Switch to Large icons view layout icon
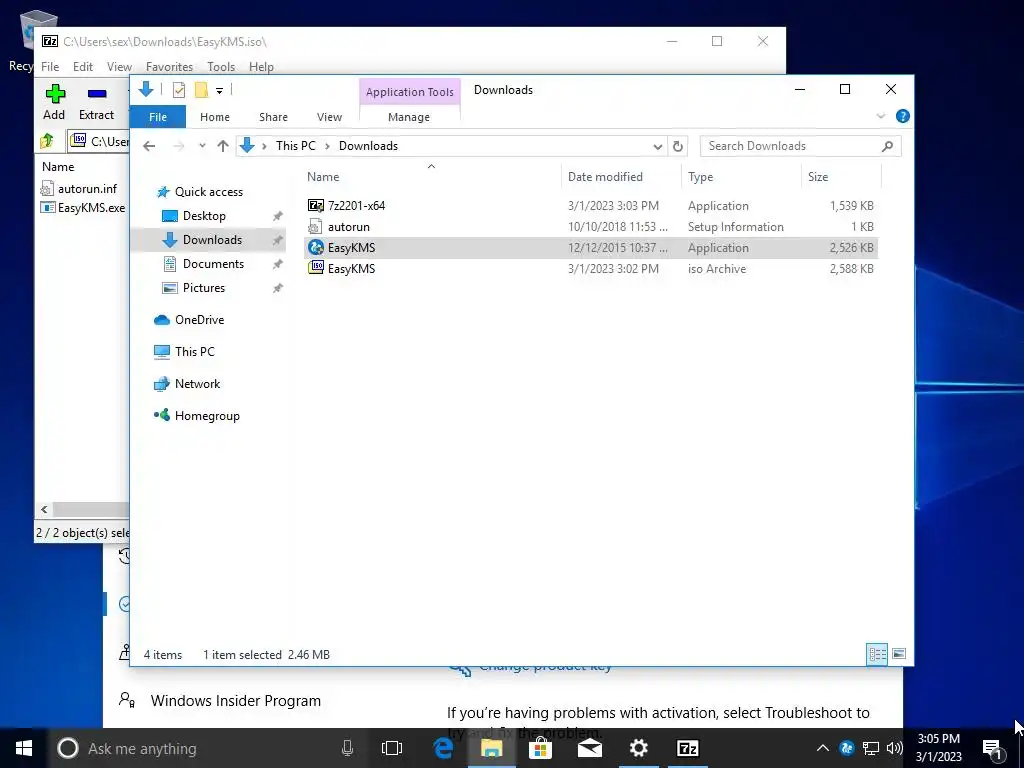 coord(899,654)
